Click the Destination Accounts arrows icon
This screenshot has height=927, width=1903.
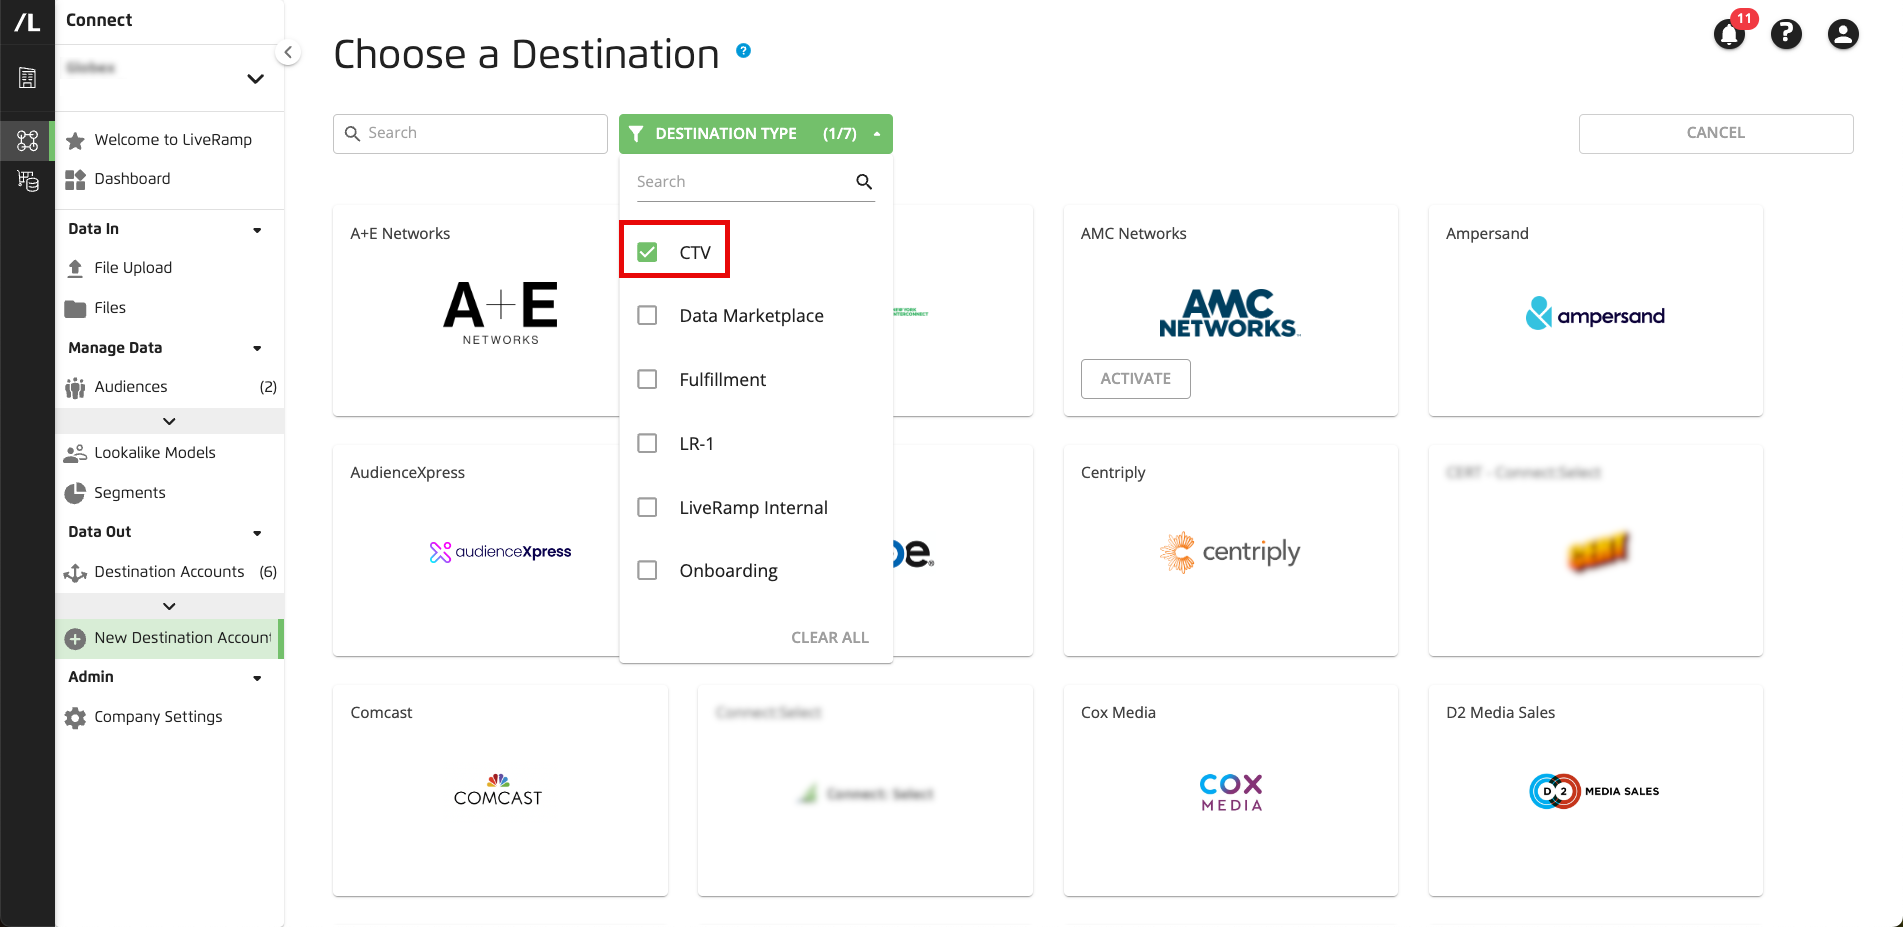pyautogui.click(x=75, y=573)
